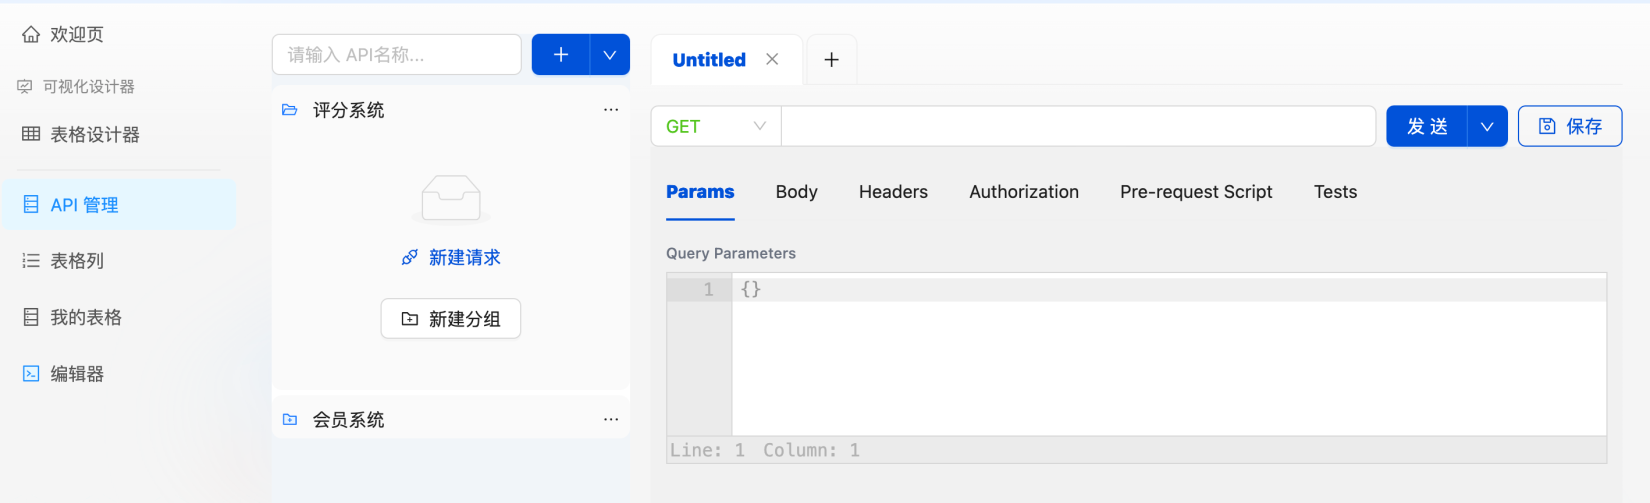This screenshot has width=1650, height=503.
Task: Close the Untitled request tab
Action: 772,59
